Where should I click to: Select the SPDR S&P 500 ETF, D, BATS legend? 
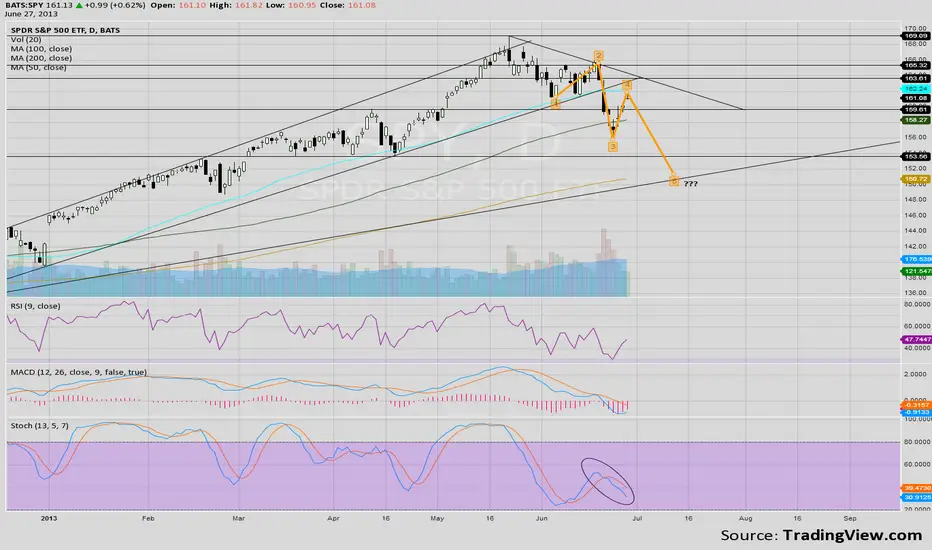pyautogui.click(x=65, y=30)
